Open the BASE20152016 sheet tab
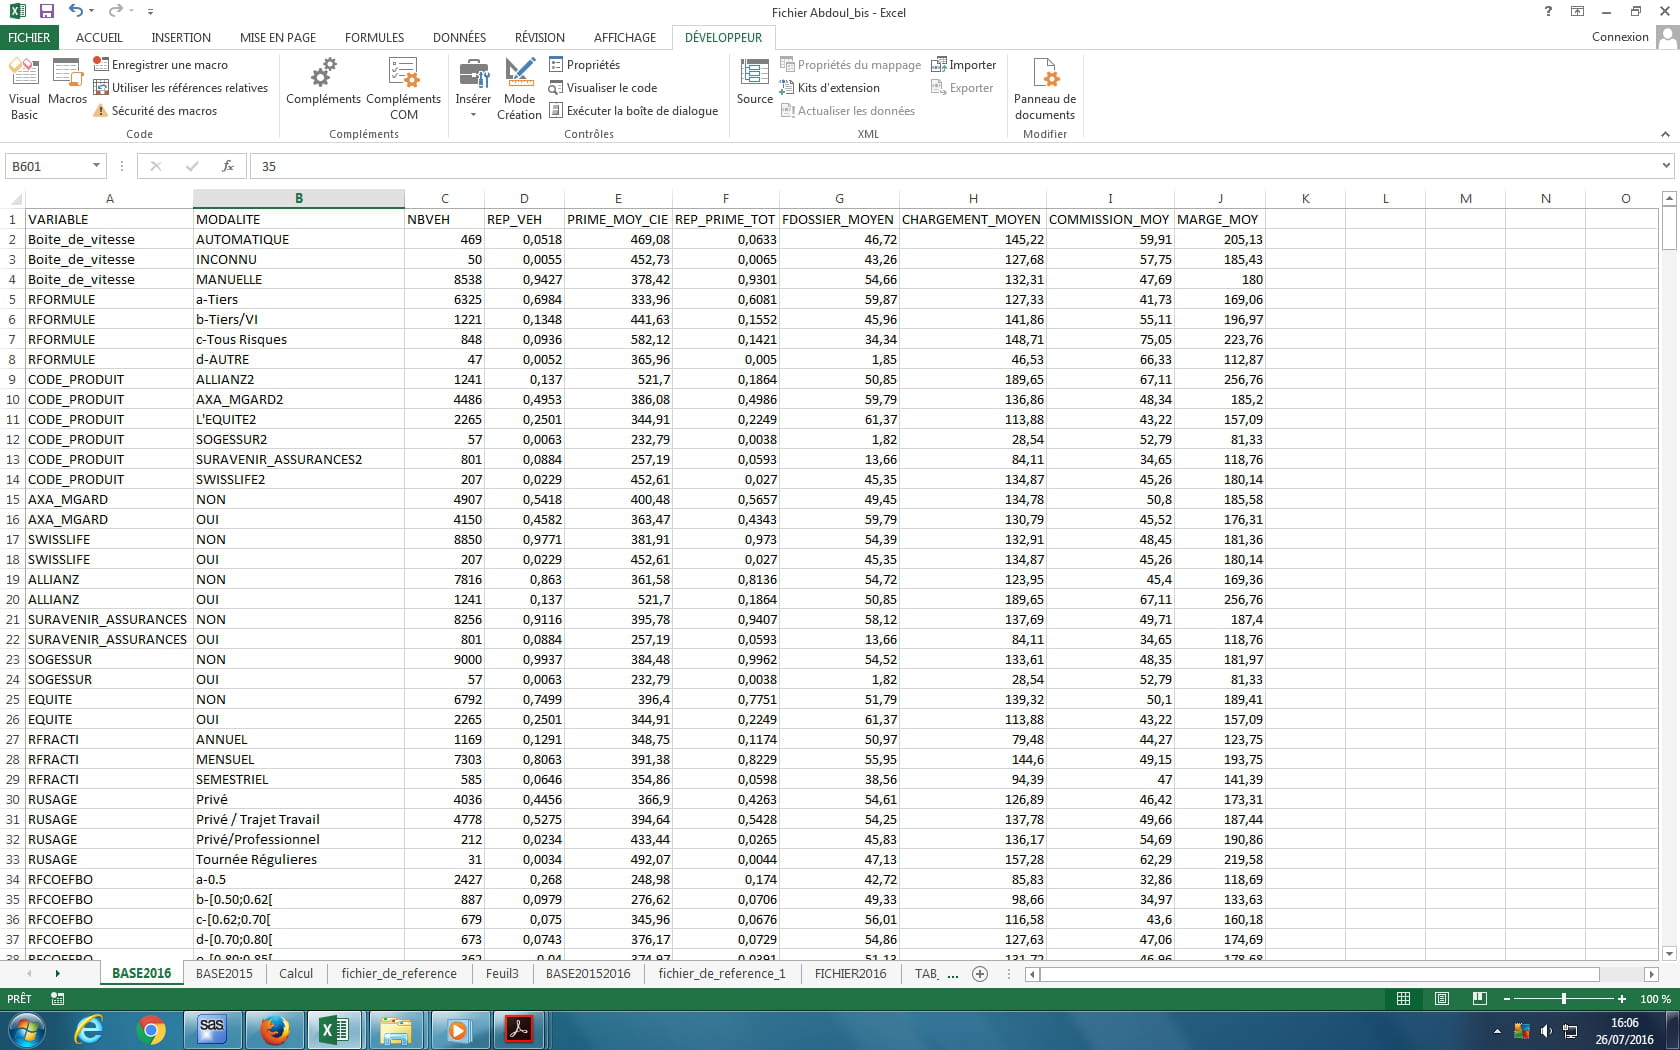Image resolution: width=1680 pixels, height=1050 pixels. 588,973
